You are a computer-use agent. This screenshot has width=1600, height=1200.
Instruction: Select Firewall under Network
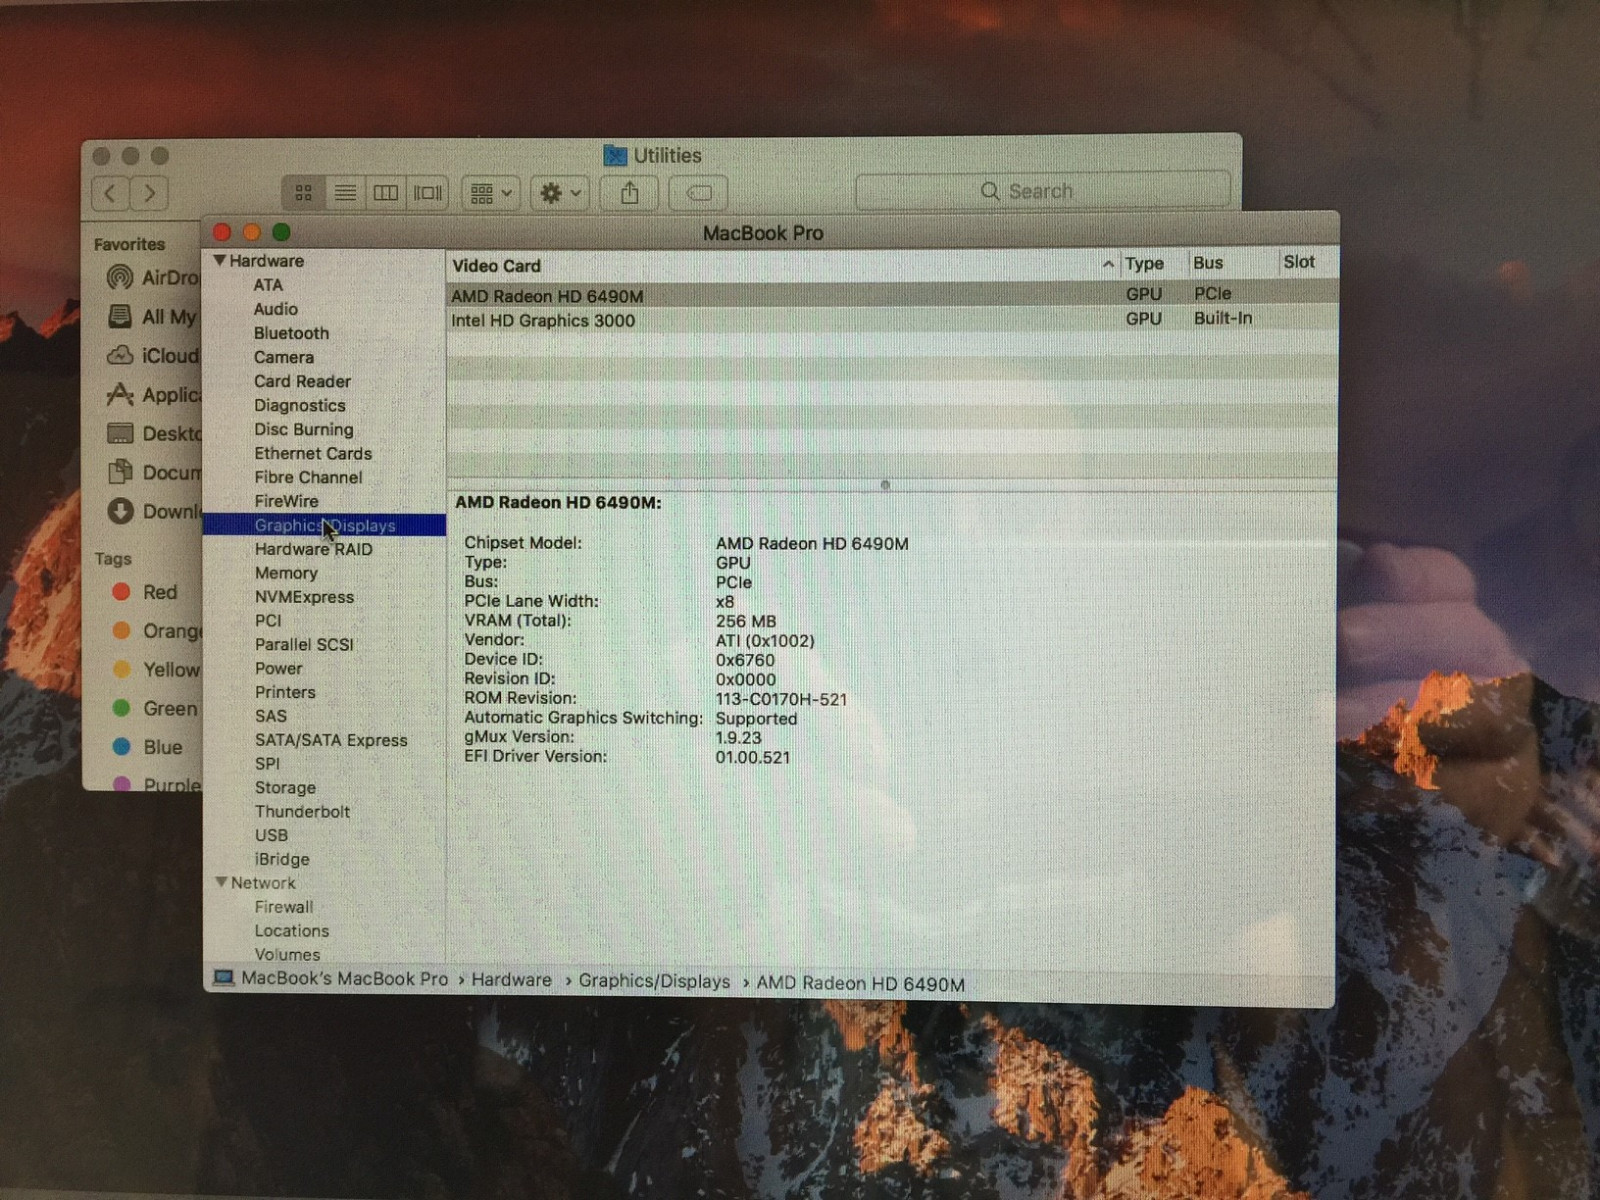284,907
